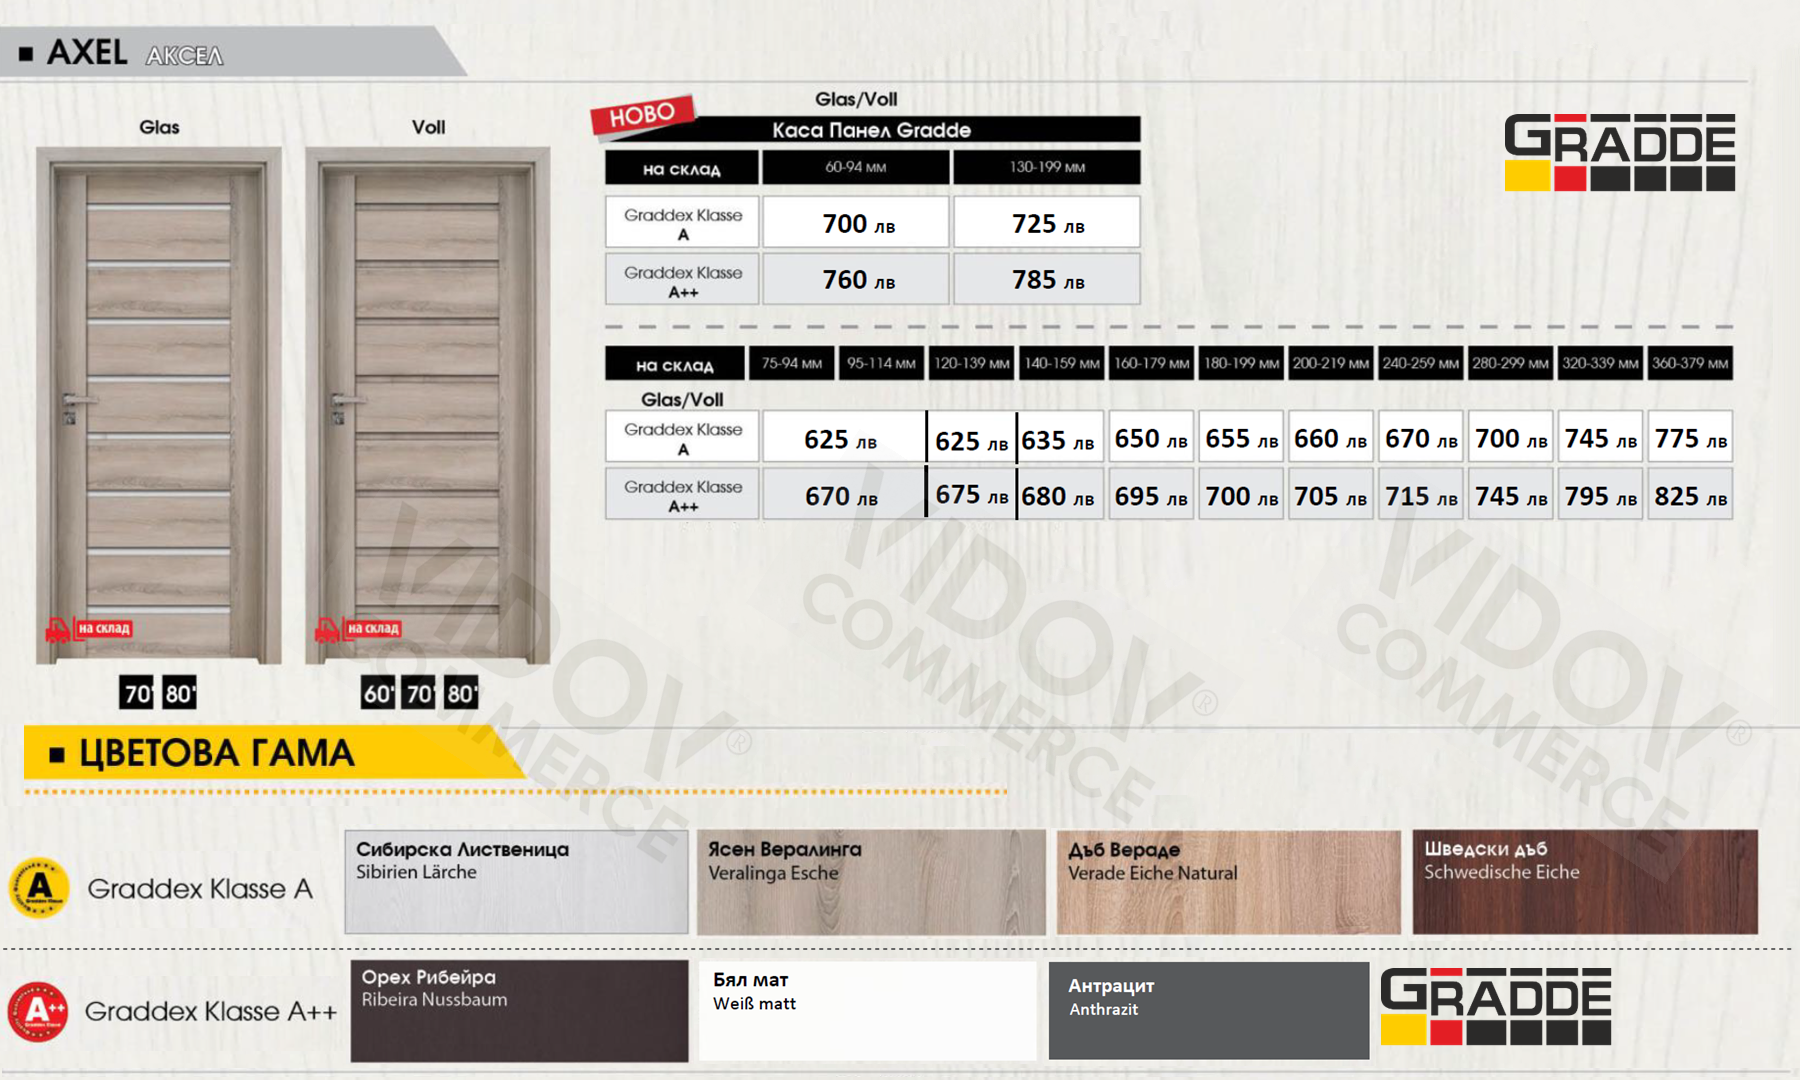
Task: Click the 280-299 мм column header
Action: [1510, 363]
